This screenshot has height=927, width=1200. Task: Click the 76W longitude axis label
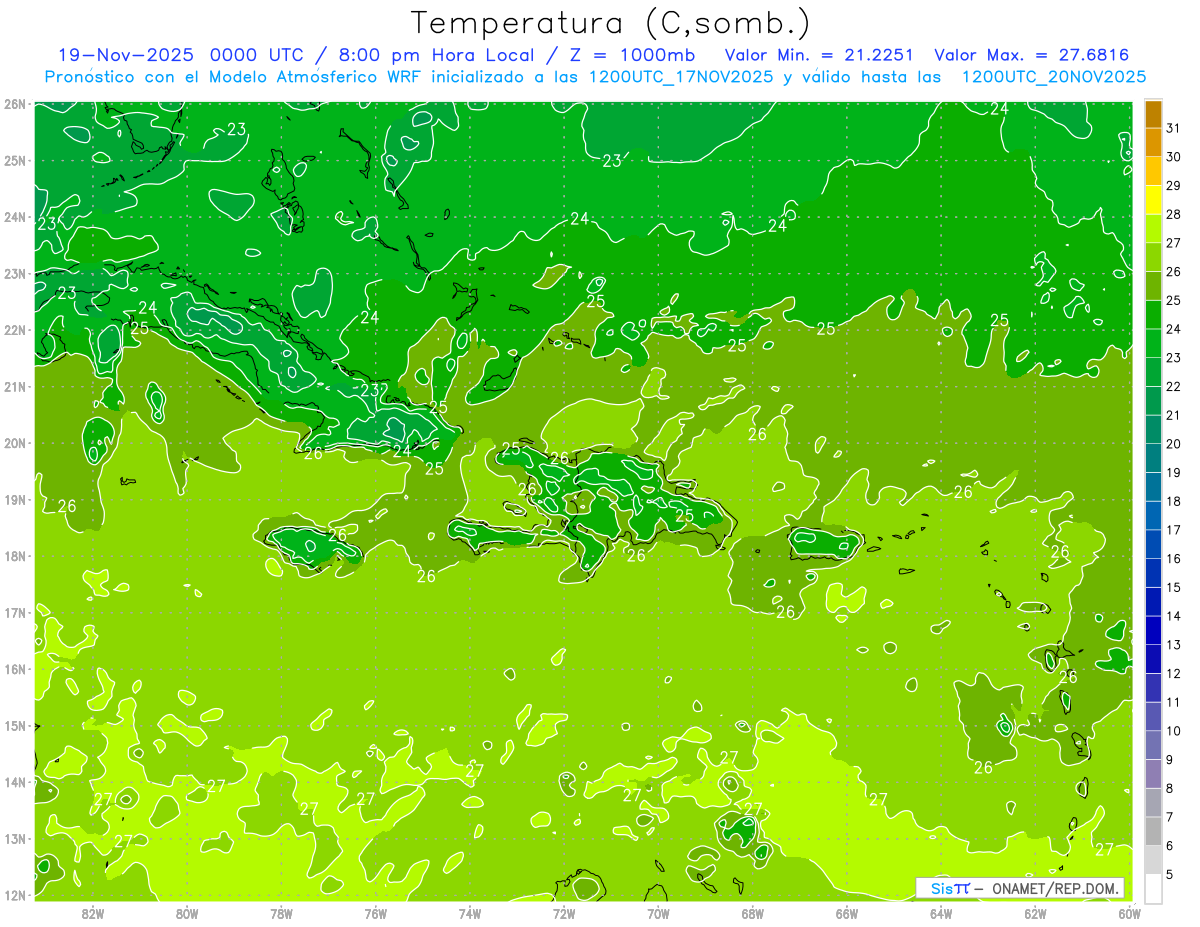(x=376, y=914)
